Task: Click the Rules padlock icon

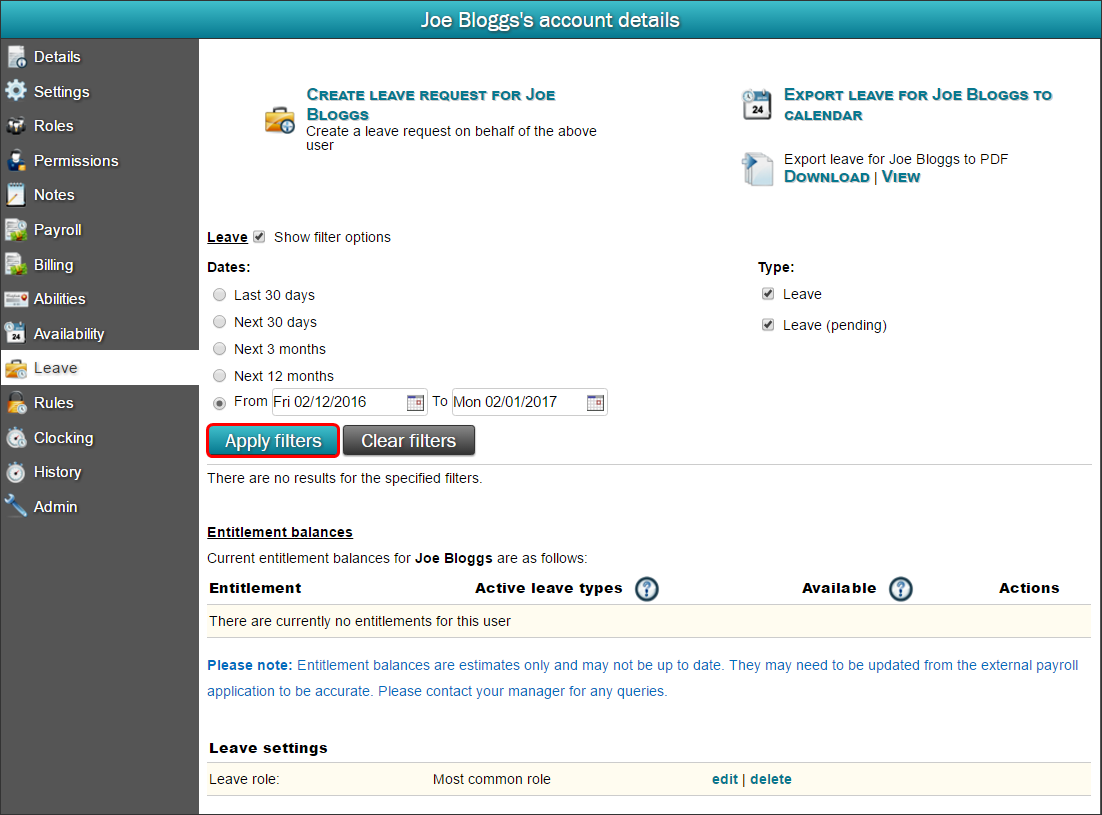Action: click(x=16, y=403)
